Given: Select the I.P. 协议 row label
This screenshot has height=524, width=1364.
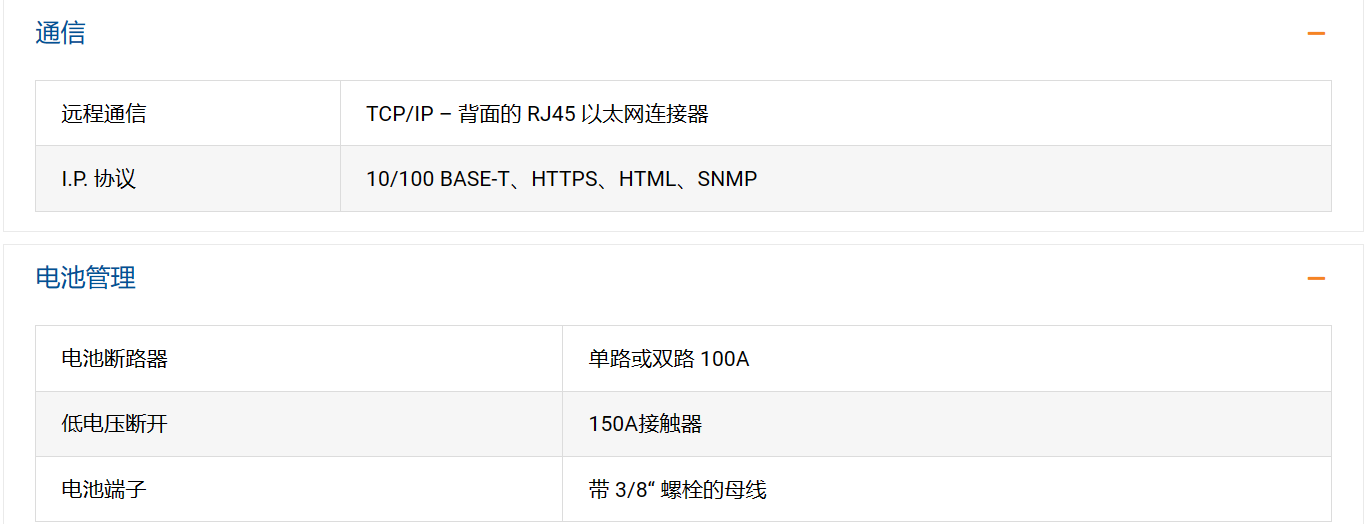Looking at the screenshot, I should tap(98, 180).
